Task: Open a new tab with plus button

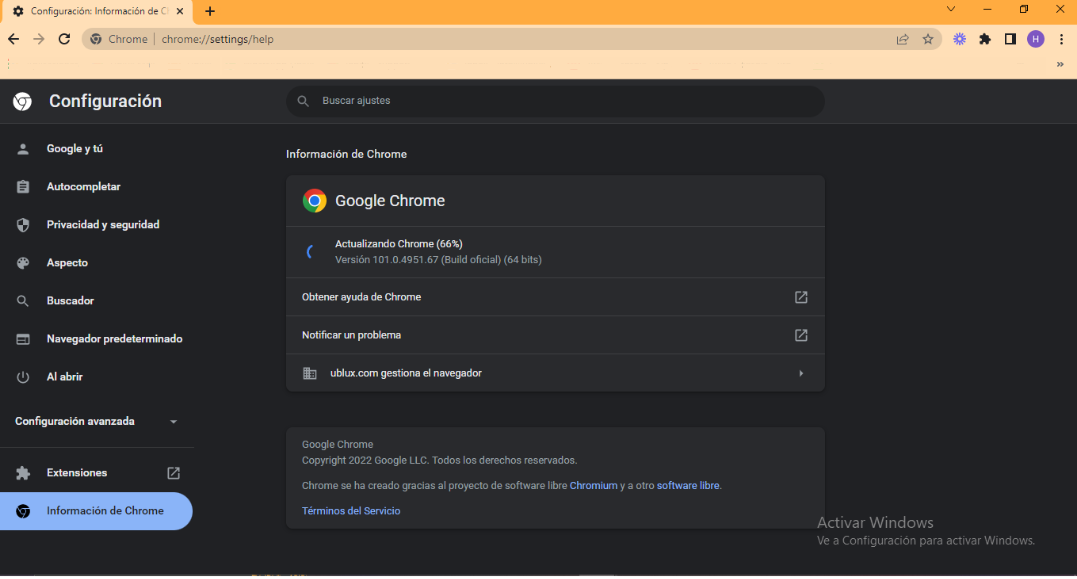Action: coord(210,11)
